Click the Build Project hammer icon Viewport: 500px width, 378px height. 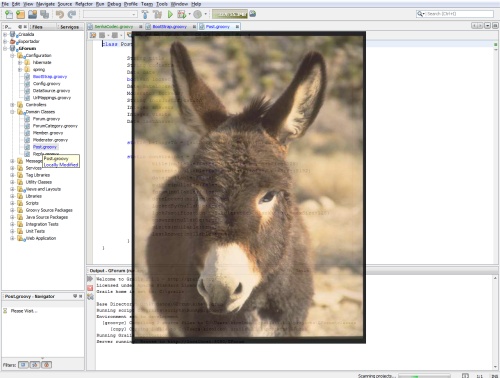click(145, 14)
